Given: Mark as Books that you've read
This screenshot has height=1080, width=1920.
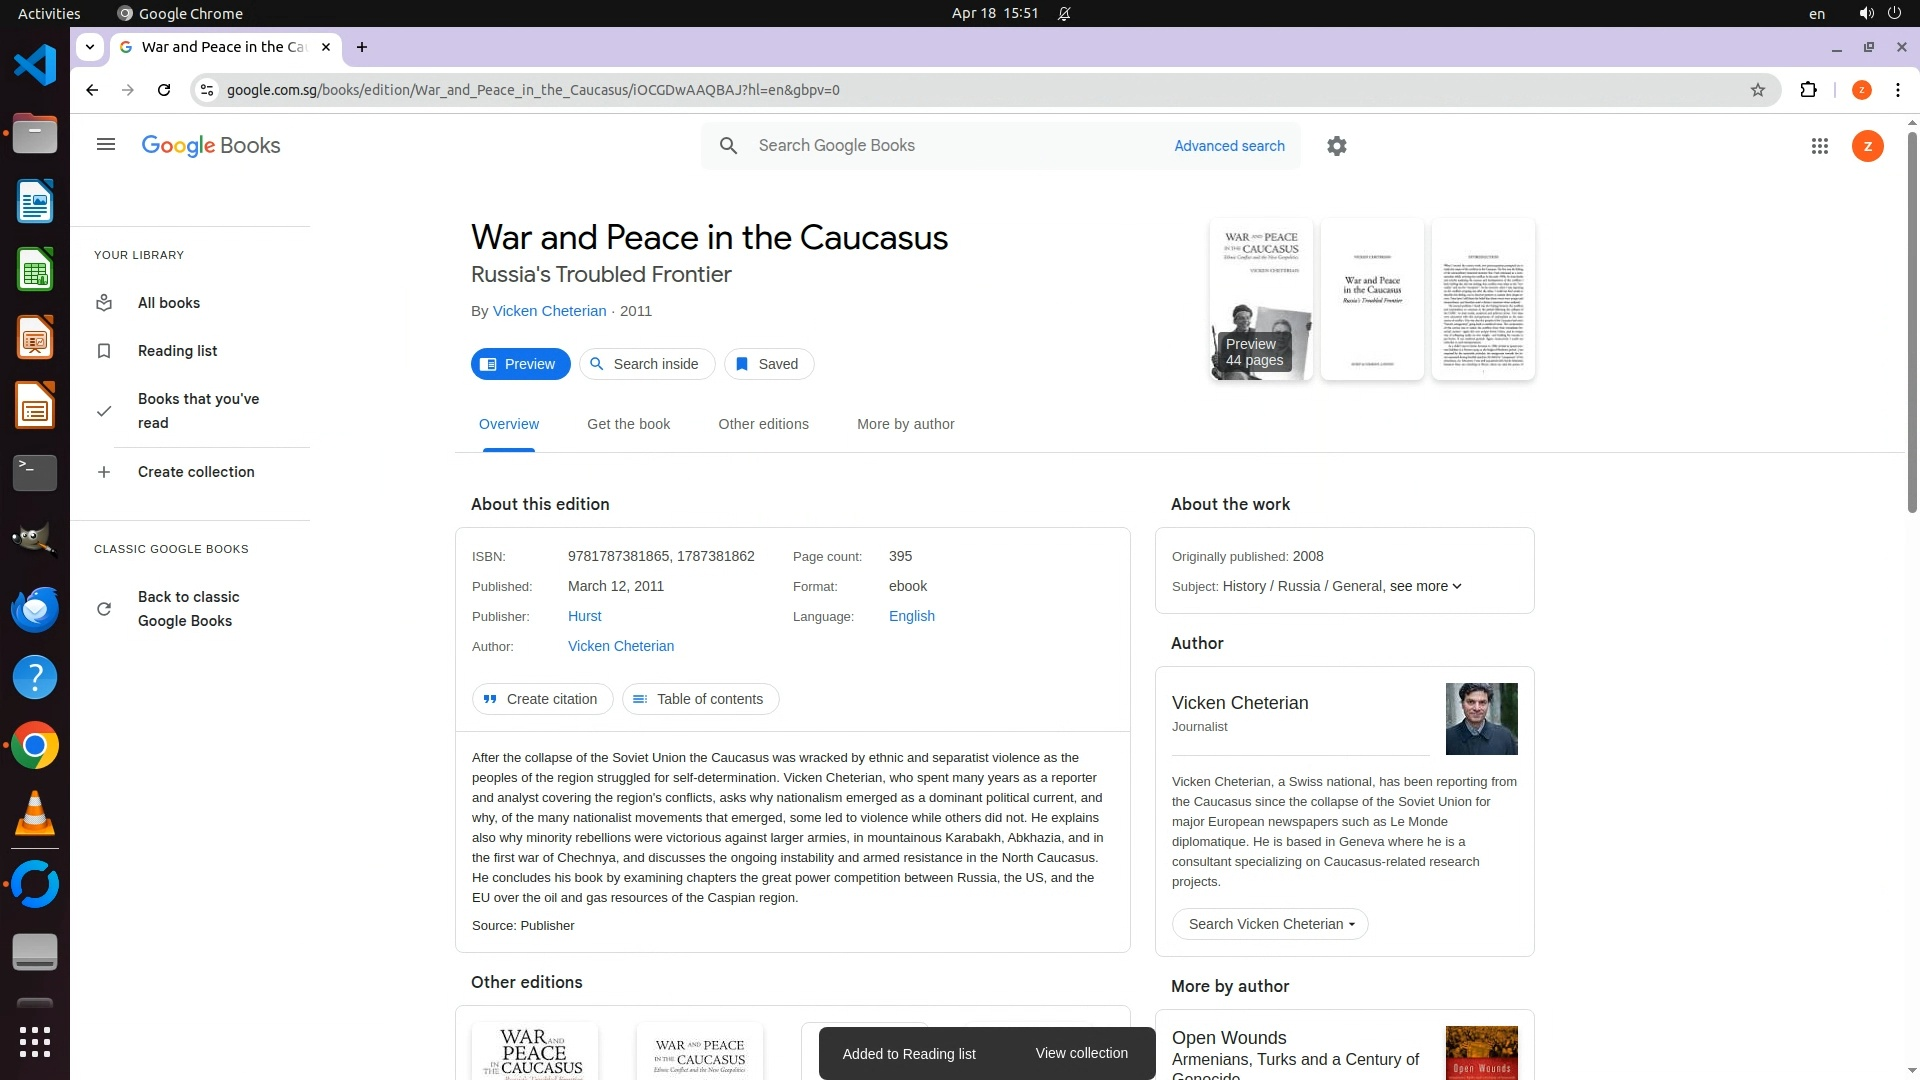Looking at the screenshot, I should coord(198,411).
